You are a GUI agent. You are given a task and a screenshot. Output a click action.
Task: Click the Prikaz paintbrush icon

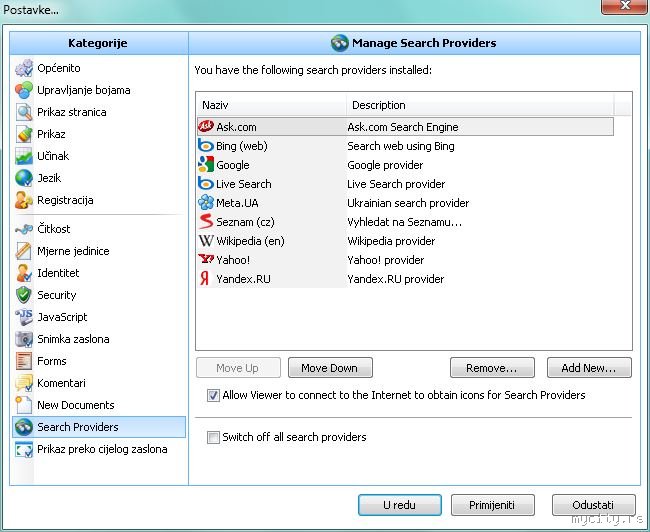24,134
